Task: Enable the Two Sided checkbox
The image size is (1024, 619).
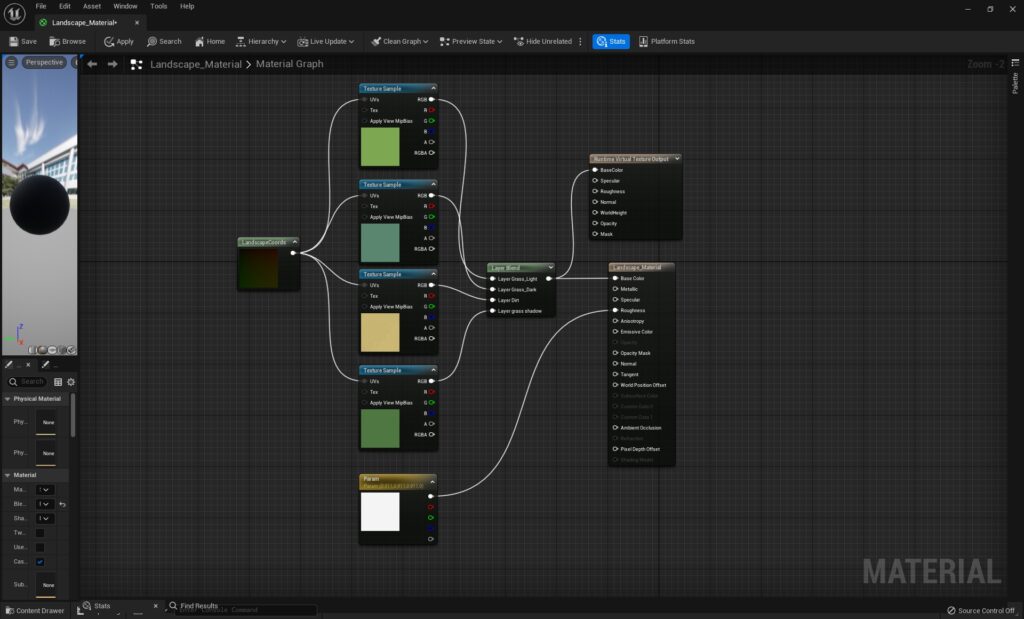Action: click(x=40, y=533)
